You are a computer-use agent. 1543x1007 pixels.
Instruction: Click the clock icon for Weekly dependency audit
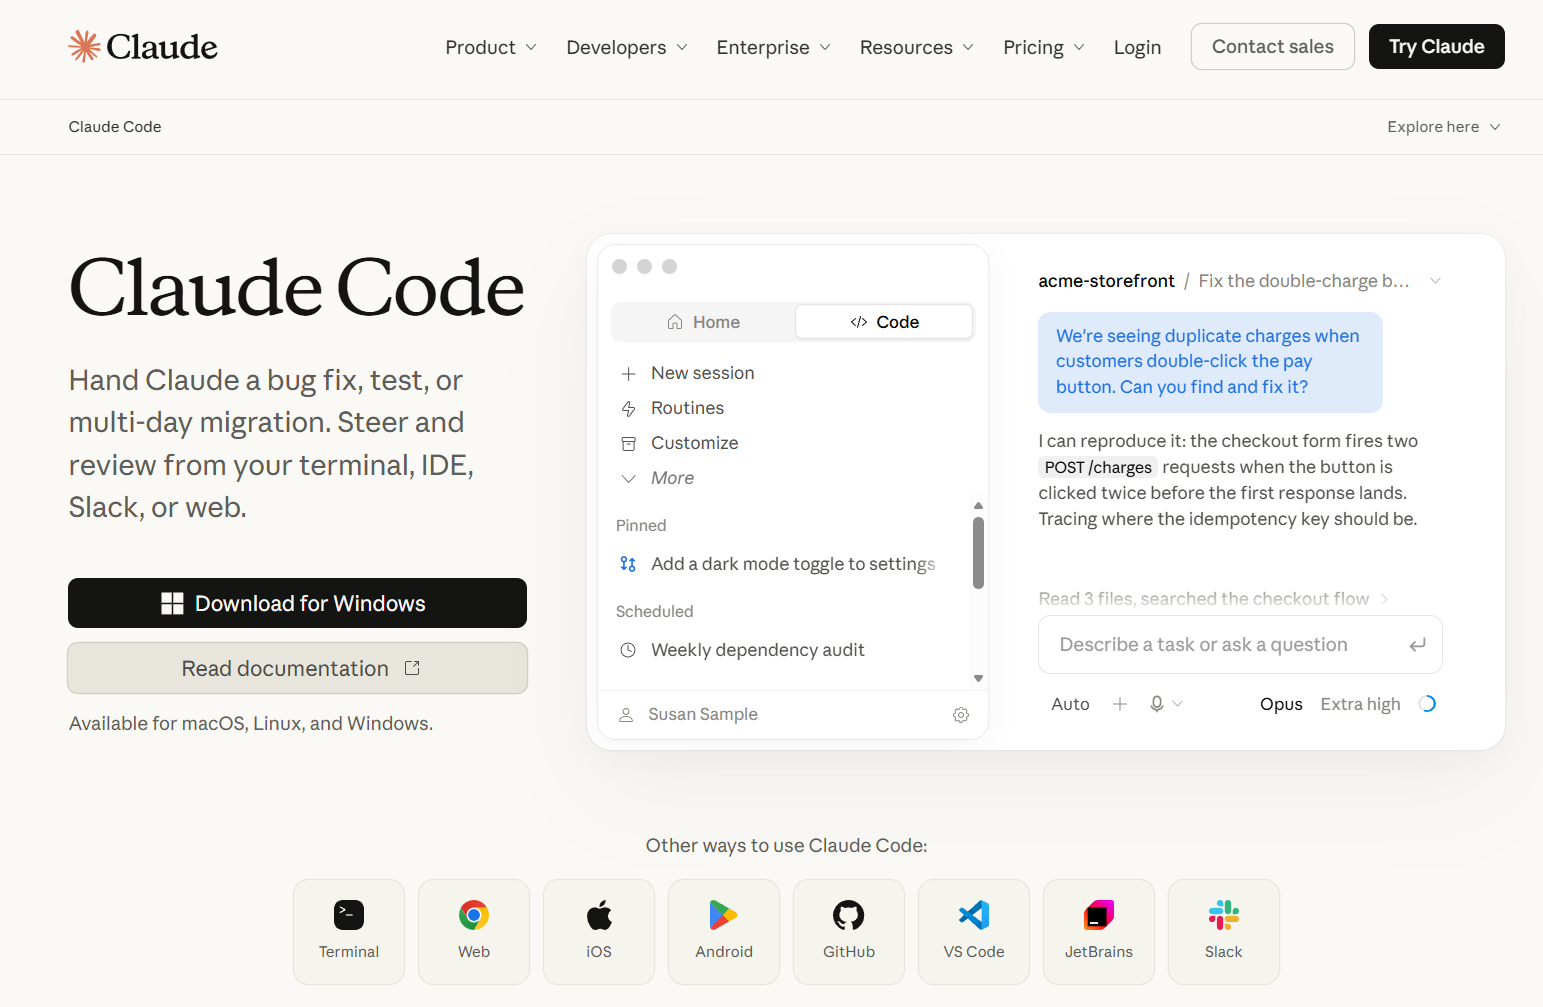628,650
